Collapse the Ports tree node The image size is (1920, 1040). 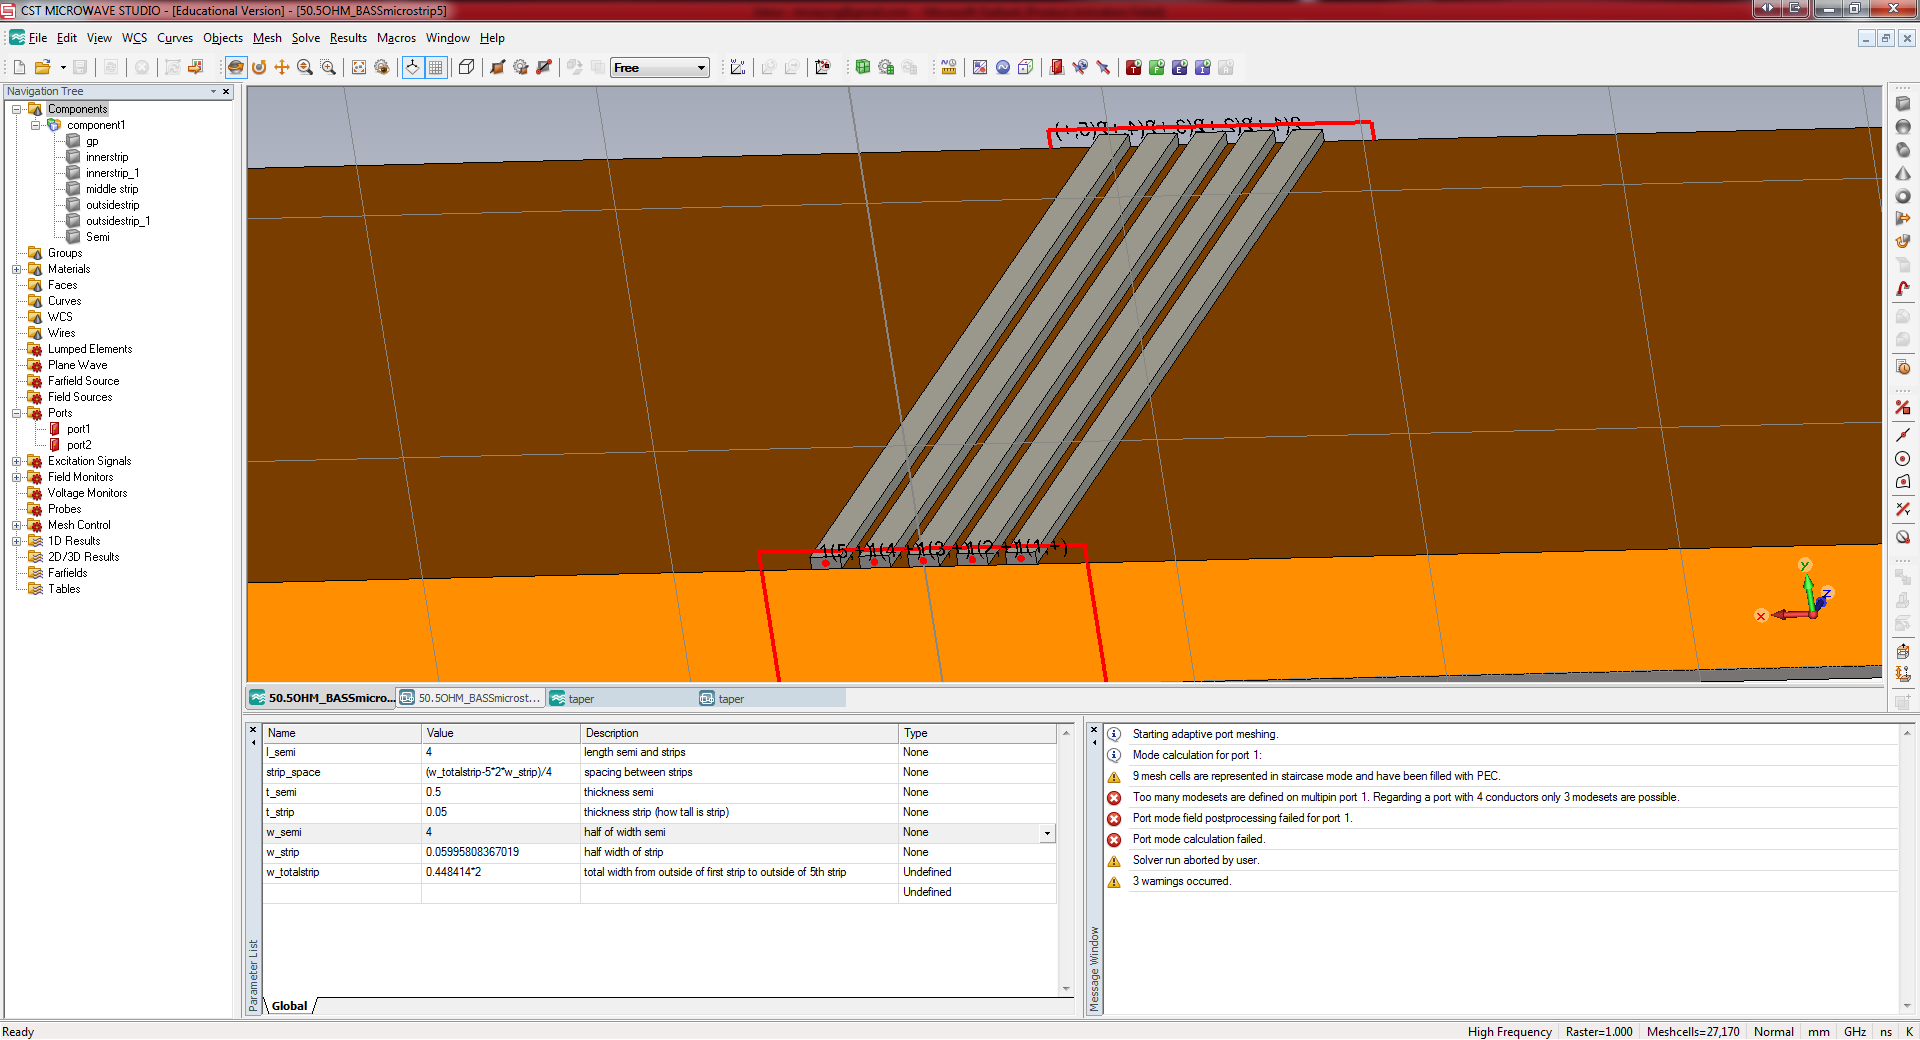click(x=17, y=413)
